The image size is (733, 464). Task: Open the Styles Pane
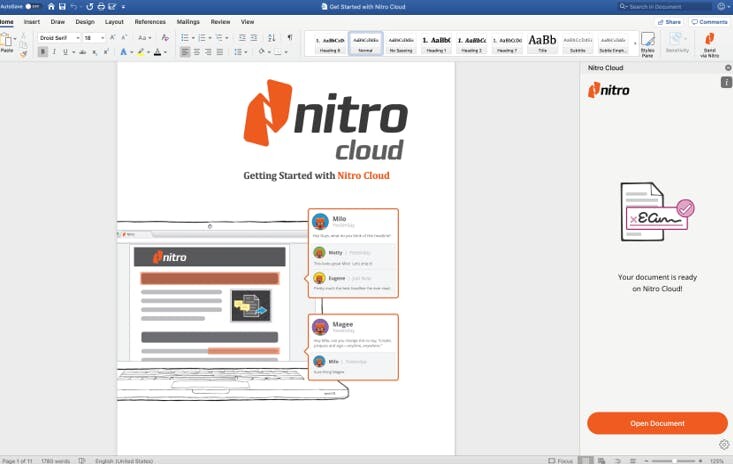(x=647, y=45)
